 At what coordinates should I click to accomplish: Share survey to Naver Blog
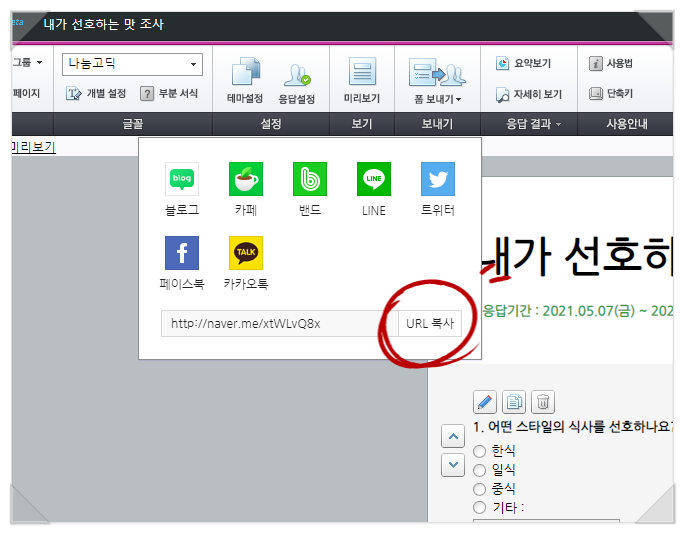(x=182, y=179)
